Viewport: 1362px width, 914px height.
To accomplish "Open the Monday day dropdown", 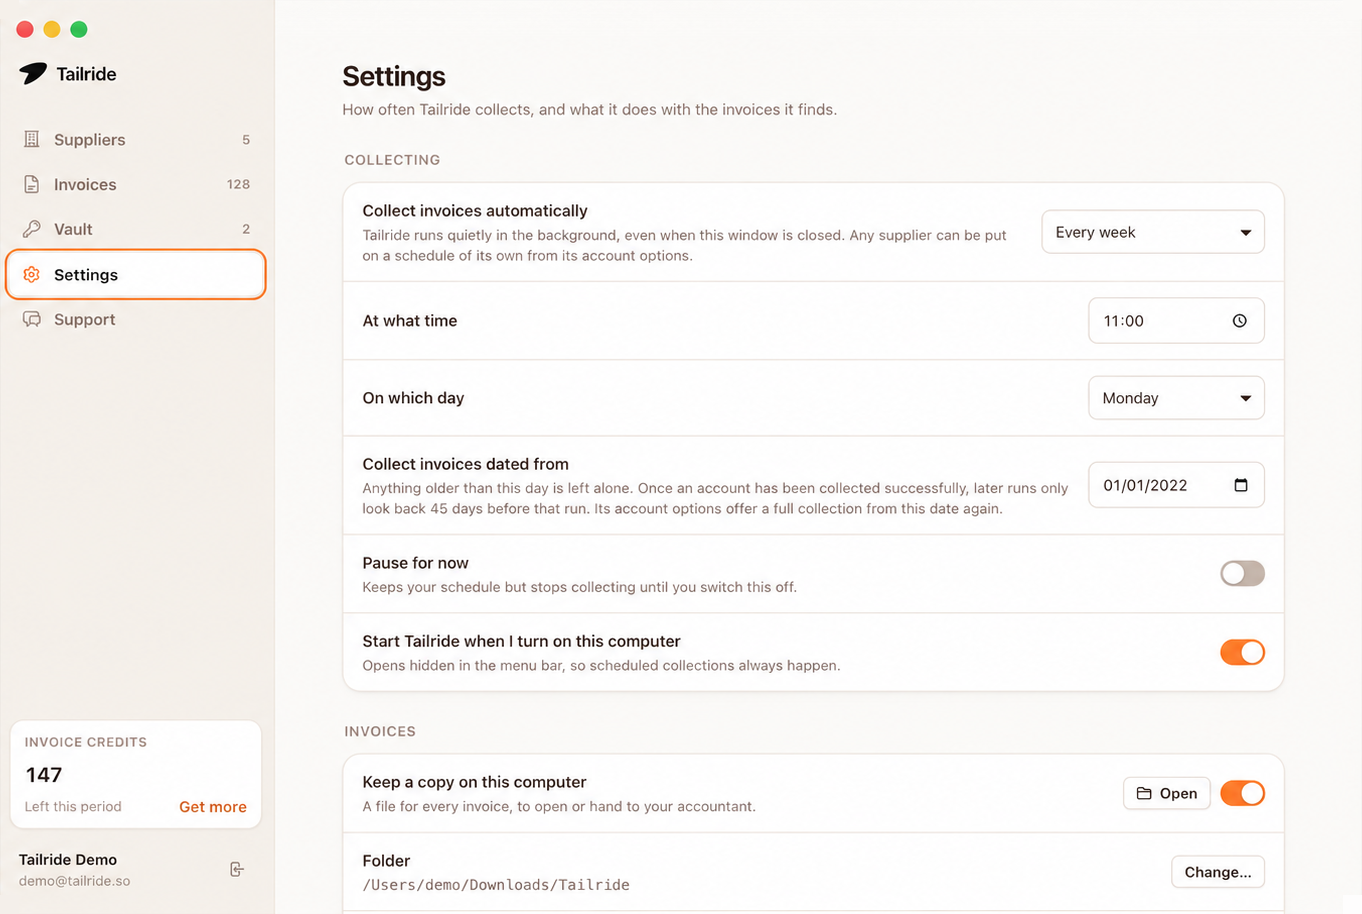I will (1176, 398).
